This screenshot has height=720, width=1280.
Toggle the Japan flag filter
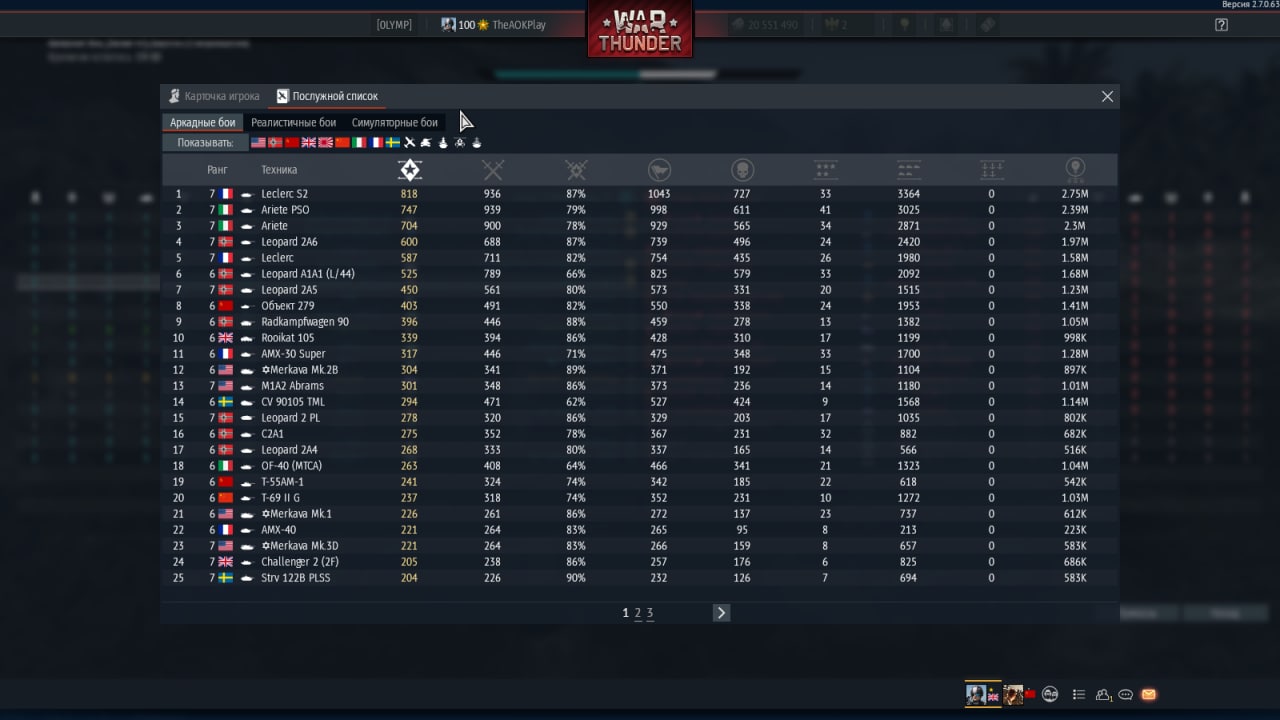tap(325, 142)
